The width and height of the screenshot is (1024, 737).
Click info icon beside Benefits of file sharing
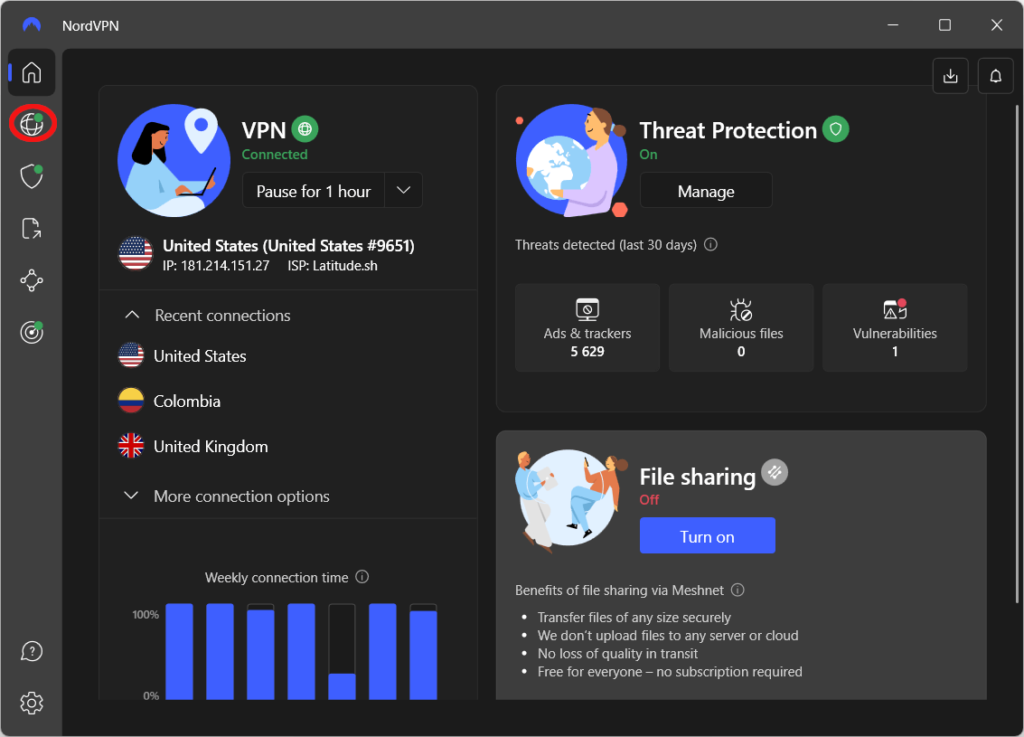pos(737,590)
